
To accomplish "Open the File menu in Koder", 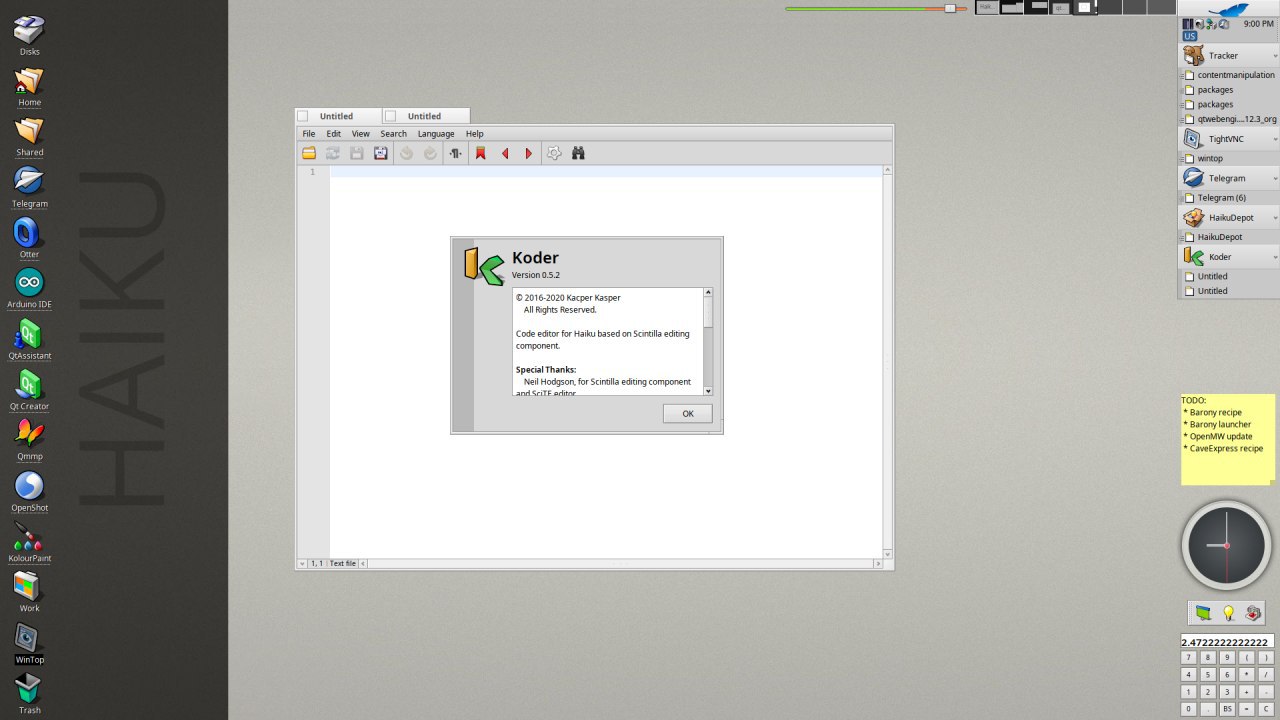I will [x=309, y=133].
